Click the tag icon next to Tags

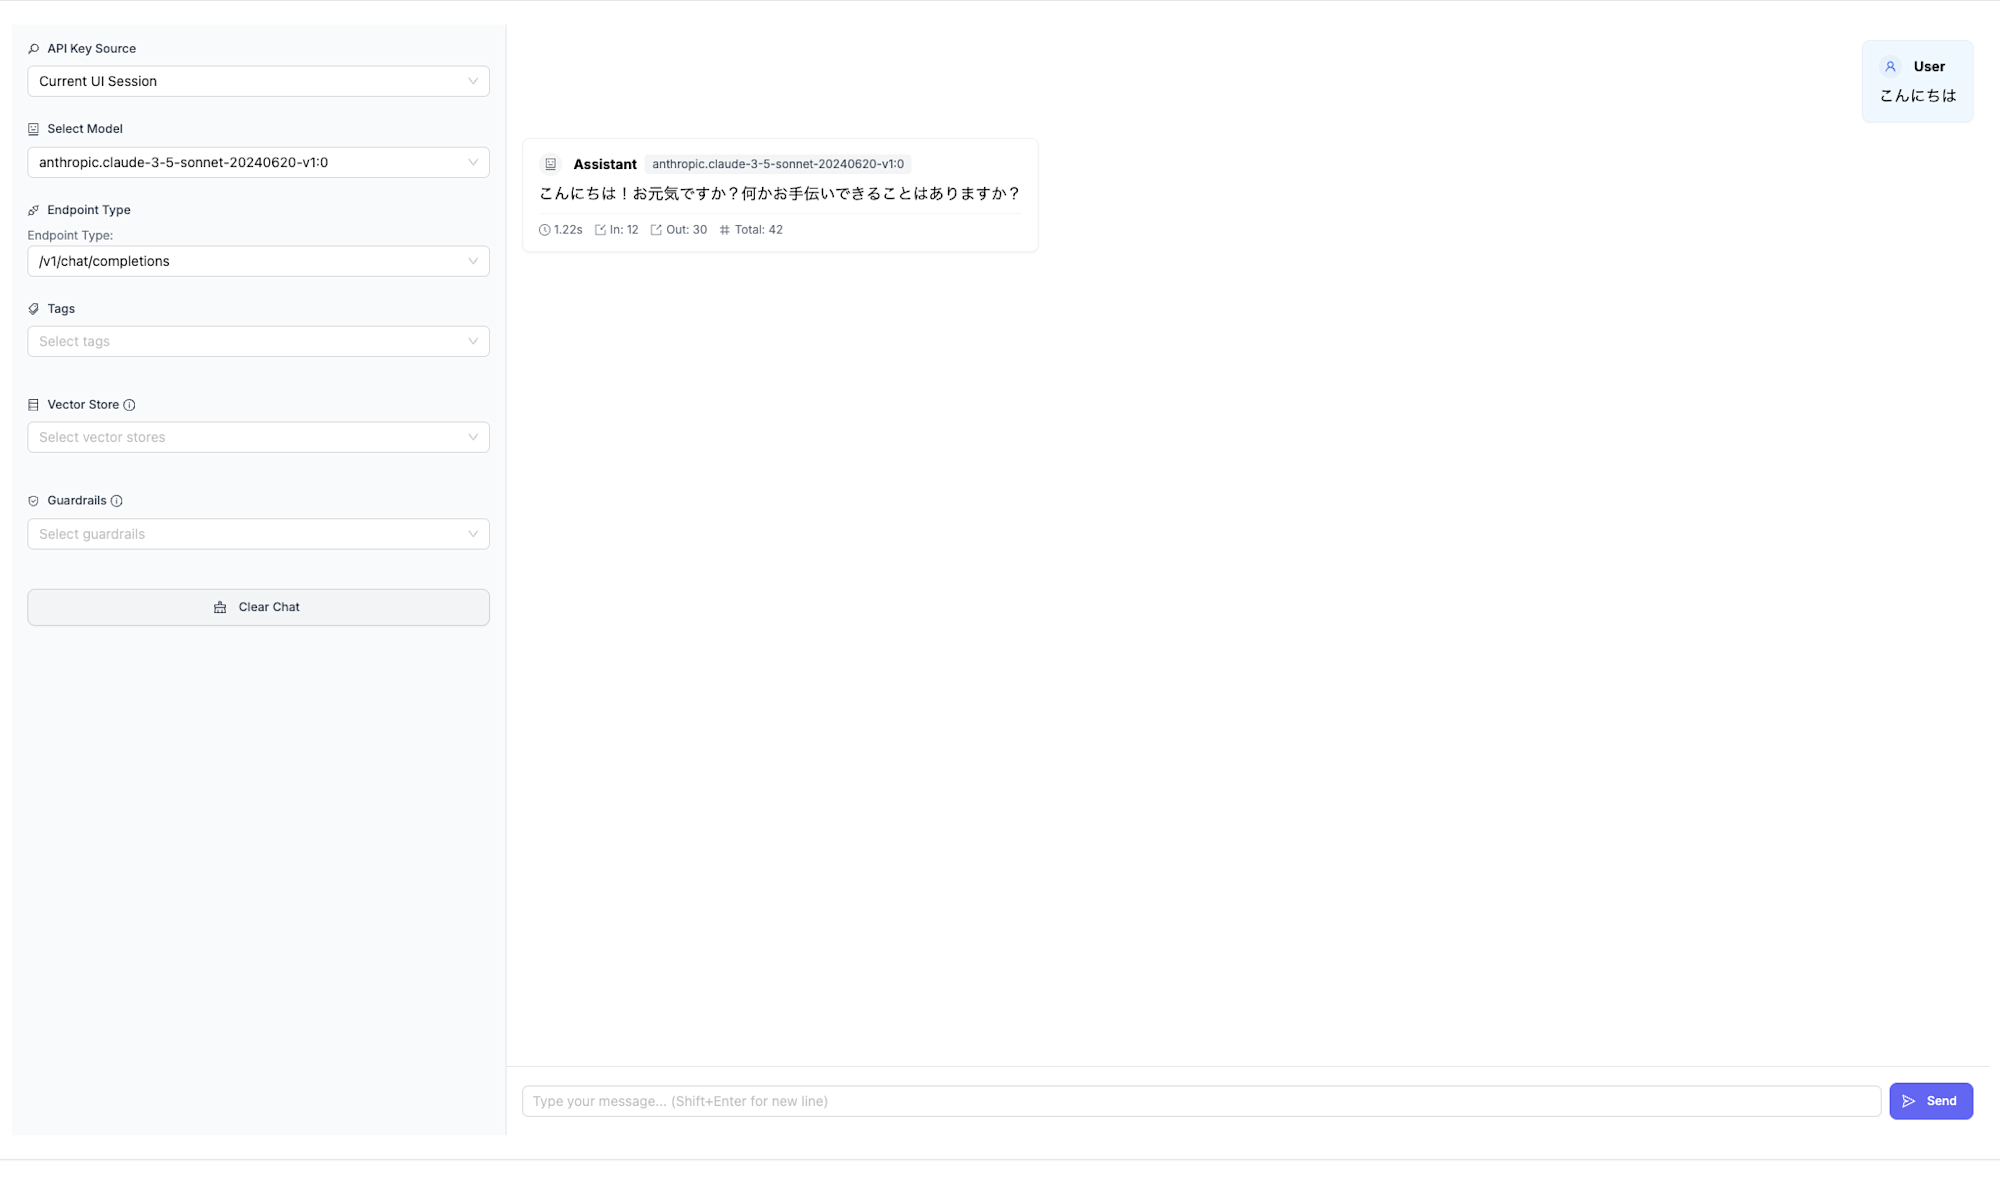[33, 309]
